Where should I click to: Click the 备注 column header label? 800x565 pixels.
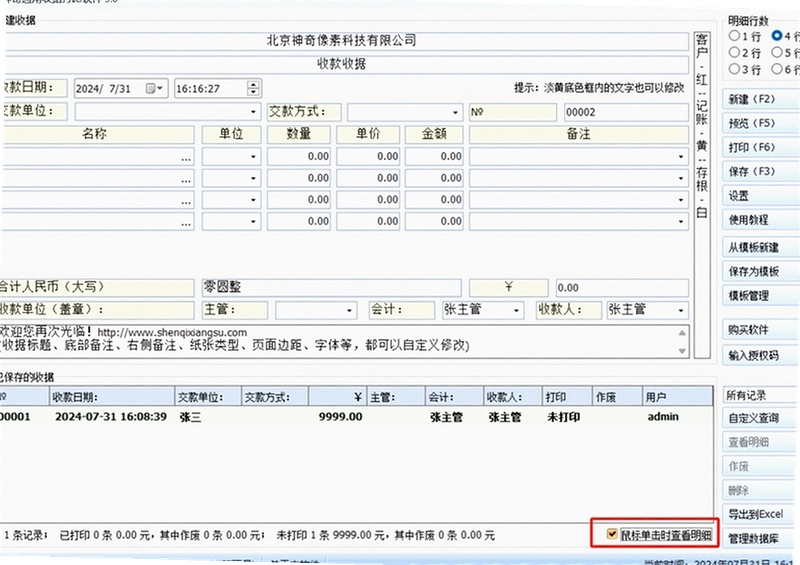pos(579,134)
